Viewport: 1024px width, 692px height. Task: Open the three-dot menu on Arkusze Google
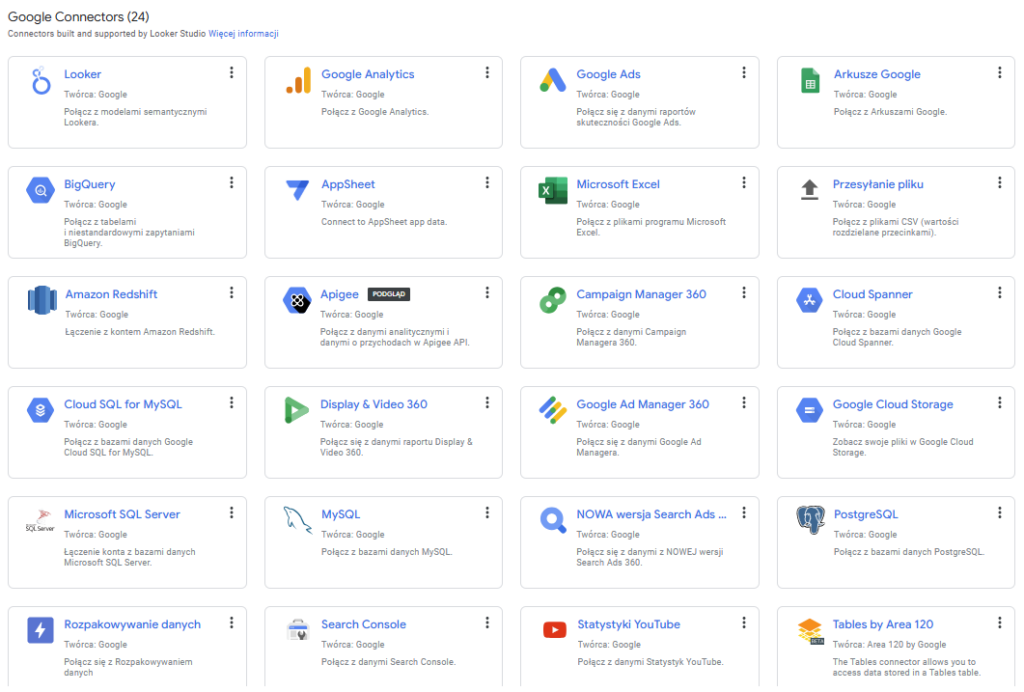pos(999,72)
